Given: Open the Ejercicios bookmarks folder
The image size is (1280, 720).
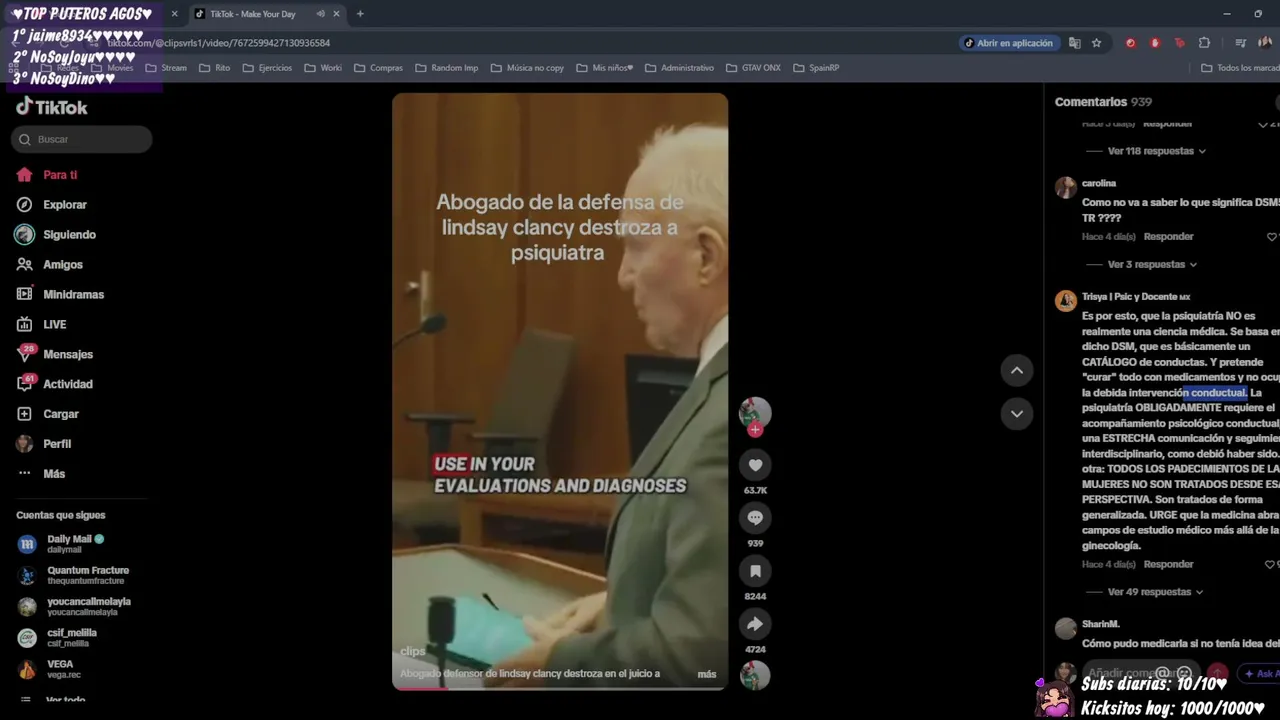Looking at the screenshot, I should point(267,68).
